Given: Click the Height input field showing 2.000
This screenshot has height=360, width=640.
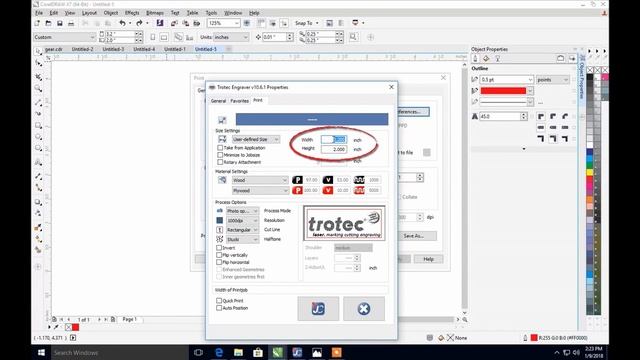Looking at the screenshot, I should (x=334, y=149).
